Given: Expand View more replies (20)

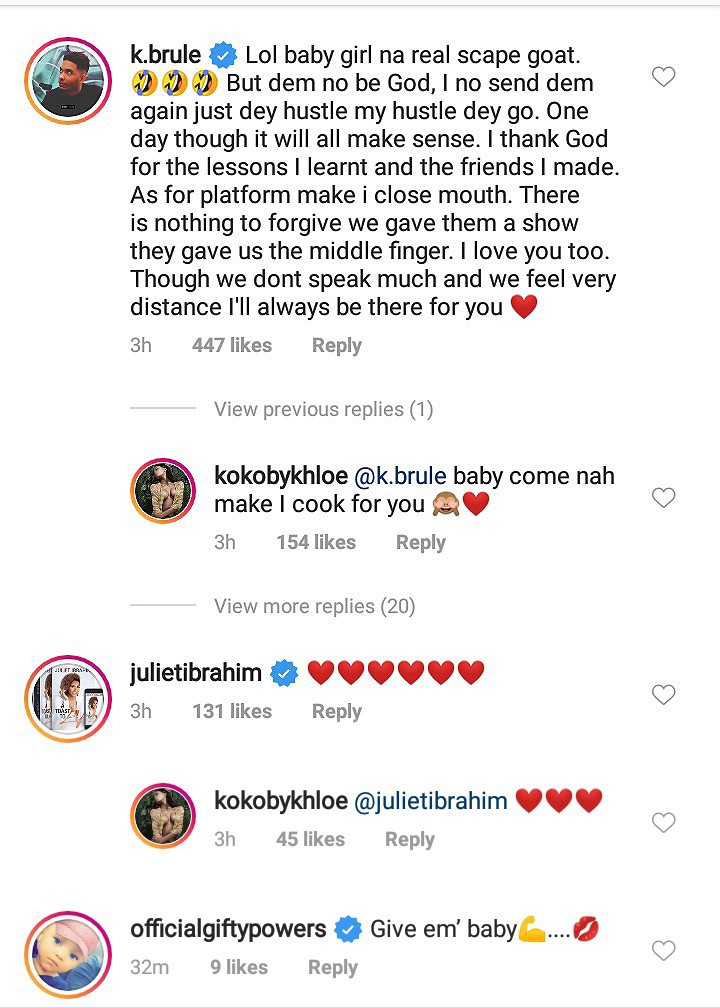Looking at the screenshot, I should [314, 606].
